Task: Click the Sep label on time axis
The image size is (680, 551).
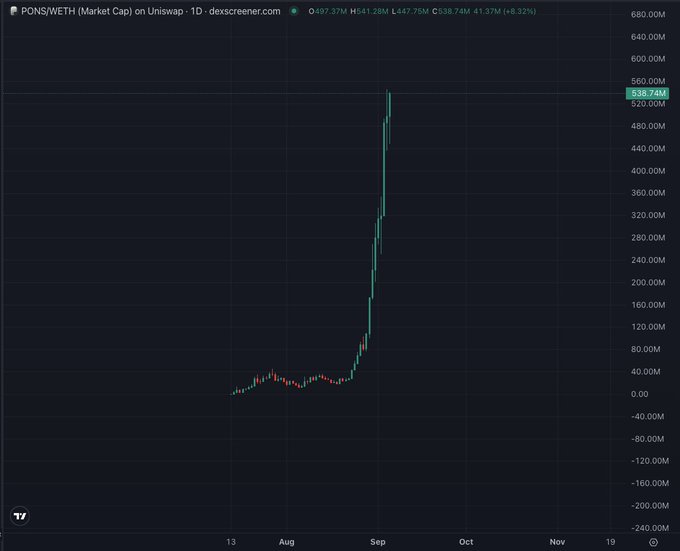Action: pos(378,542)
